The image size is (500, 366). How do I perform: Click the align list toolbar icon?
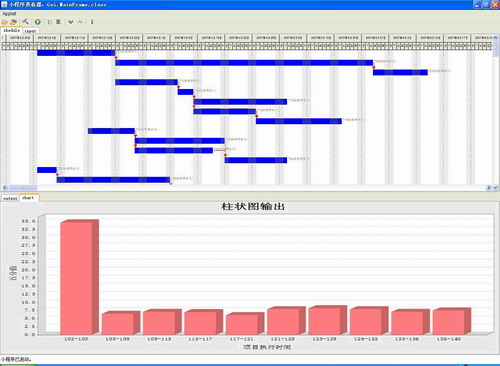59,22
